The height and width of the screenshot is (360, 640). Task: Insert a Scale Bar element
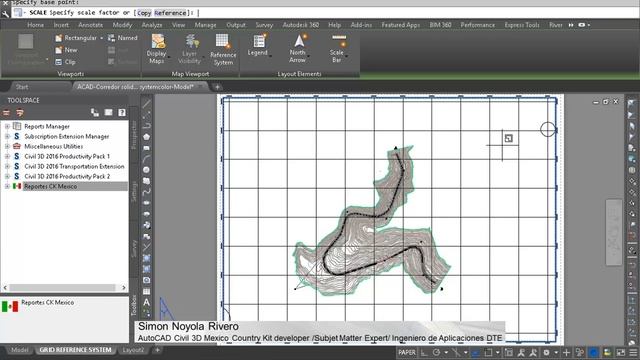[338, 49]
